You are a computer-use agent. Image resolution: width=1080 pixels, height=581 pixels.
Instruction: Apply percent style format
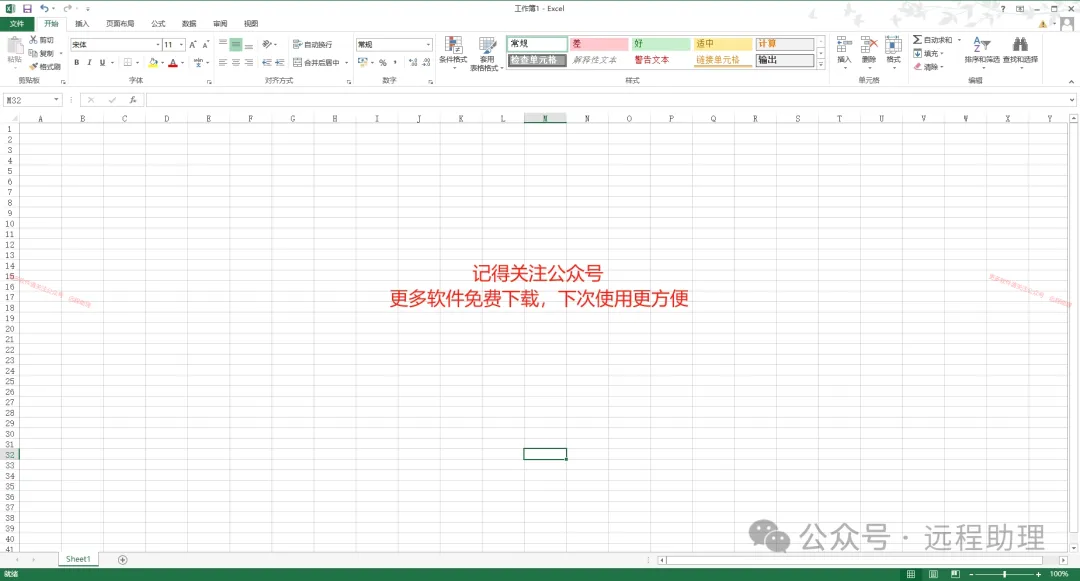[x=382, y=62]
